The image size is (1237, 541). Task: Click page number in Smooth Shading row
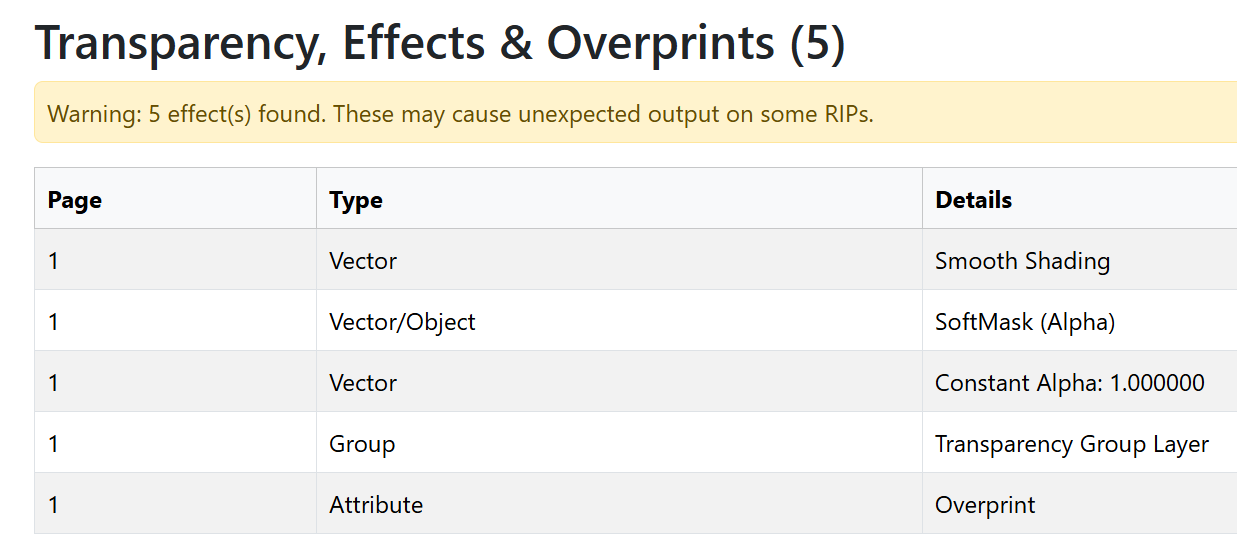coord(54,261)
